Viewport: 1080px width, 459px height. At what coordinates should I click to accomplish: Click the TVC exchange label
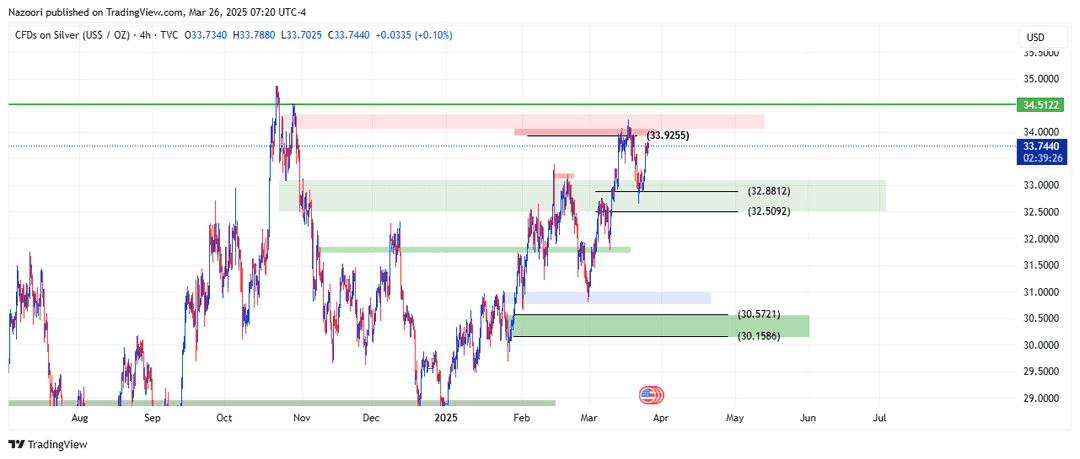click(x=168, y=35)
